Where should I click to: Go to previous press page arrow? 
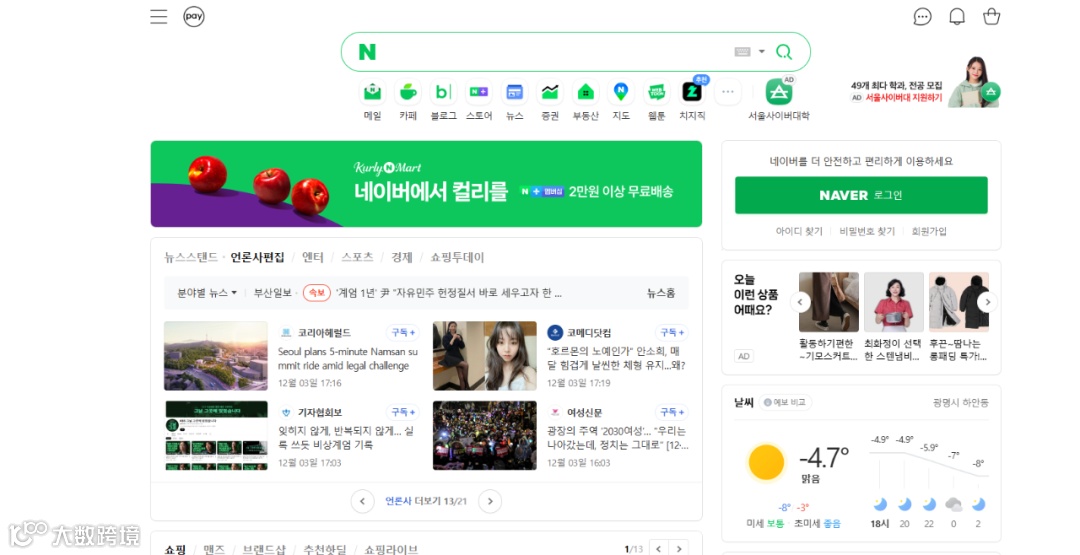(x=362, y=501)
